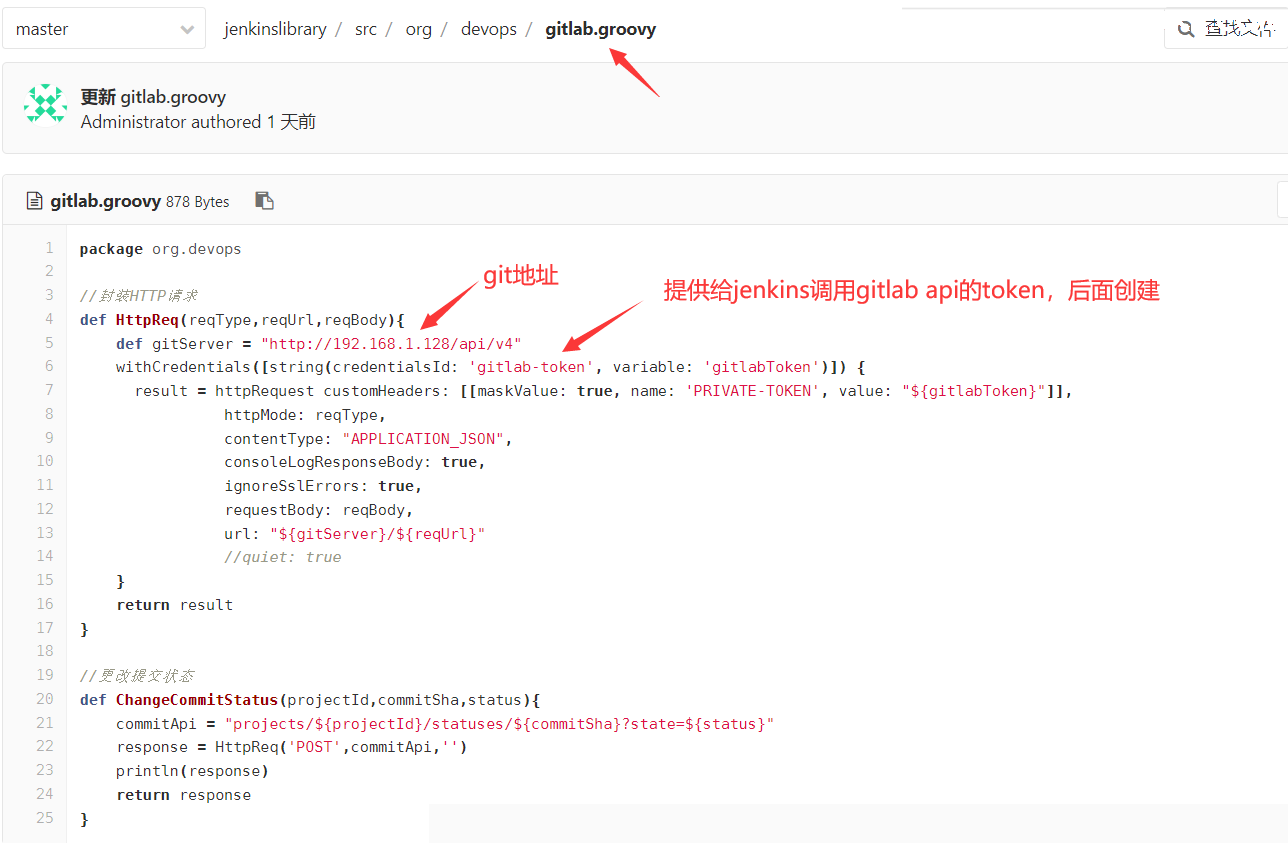Click the gitlab.groovy breadcrumb
This screenshot has height=843, width=1288.
point(601,29)
